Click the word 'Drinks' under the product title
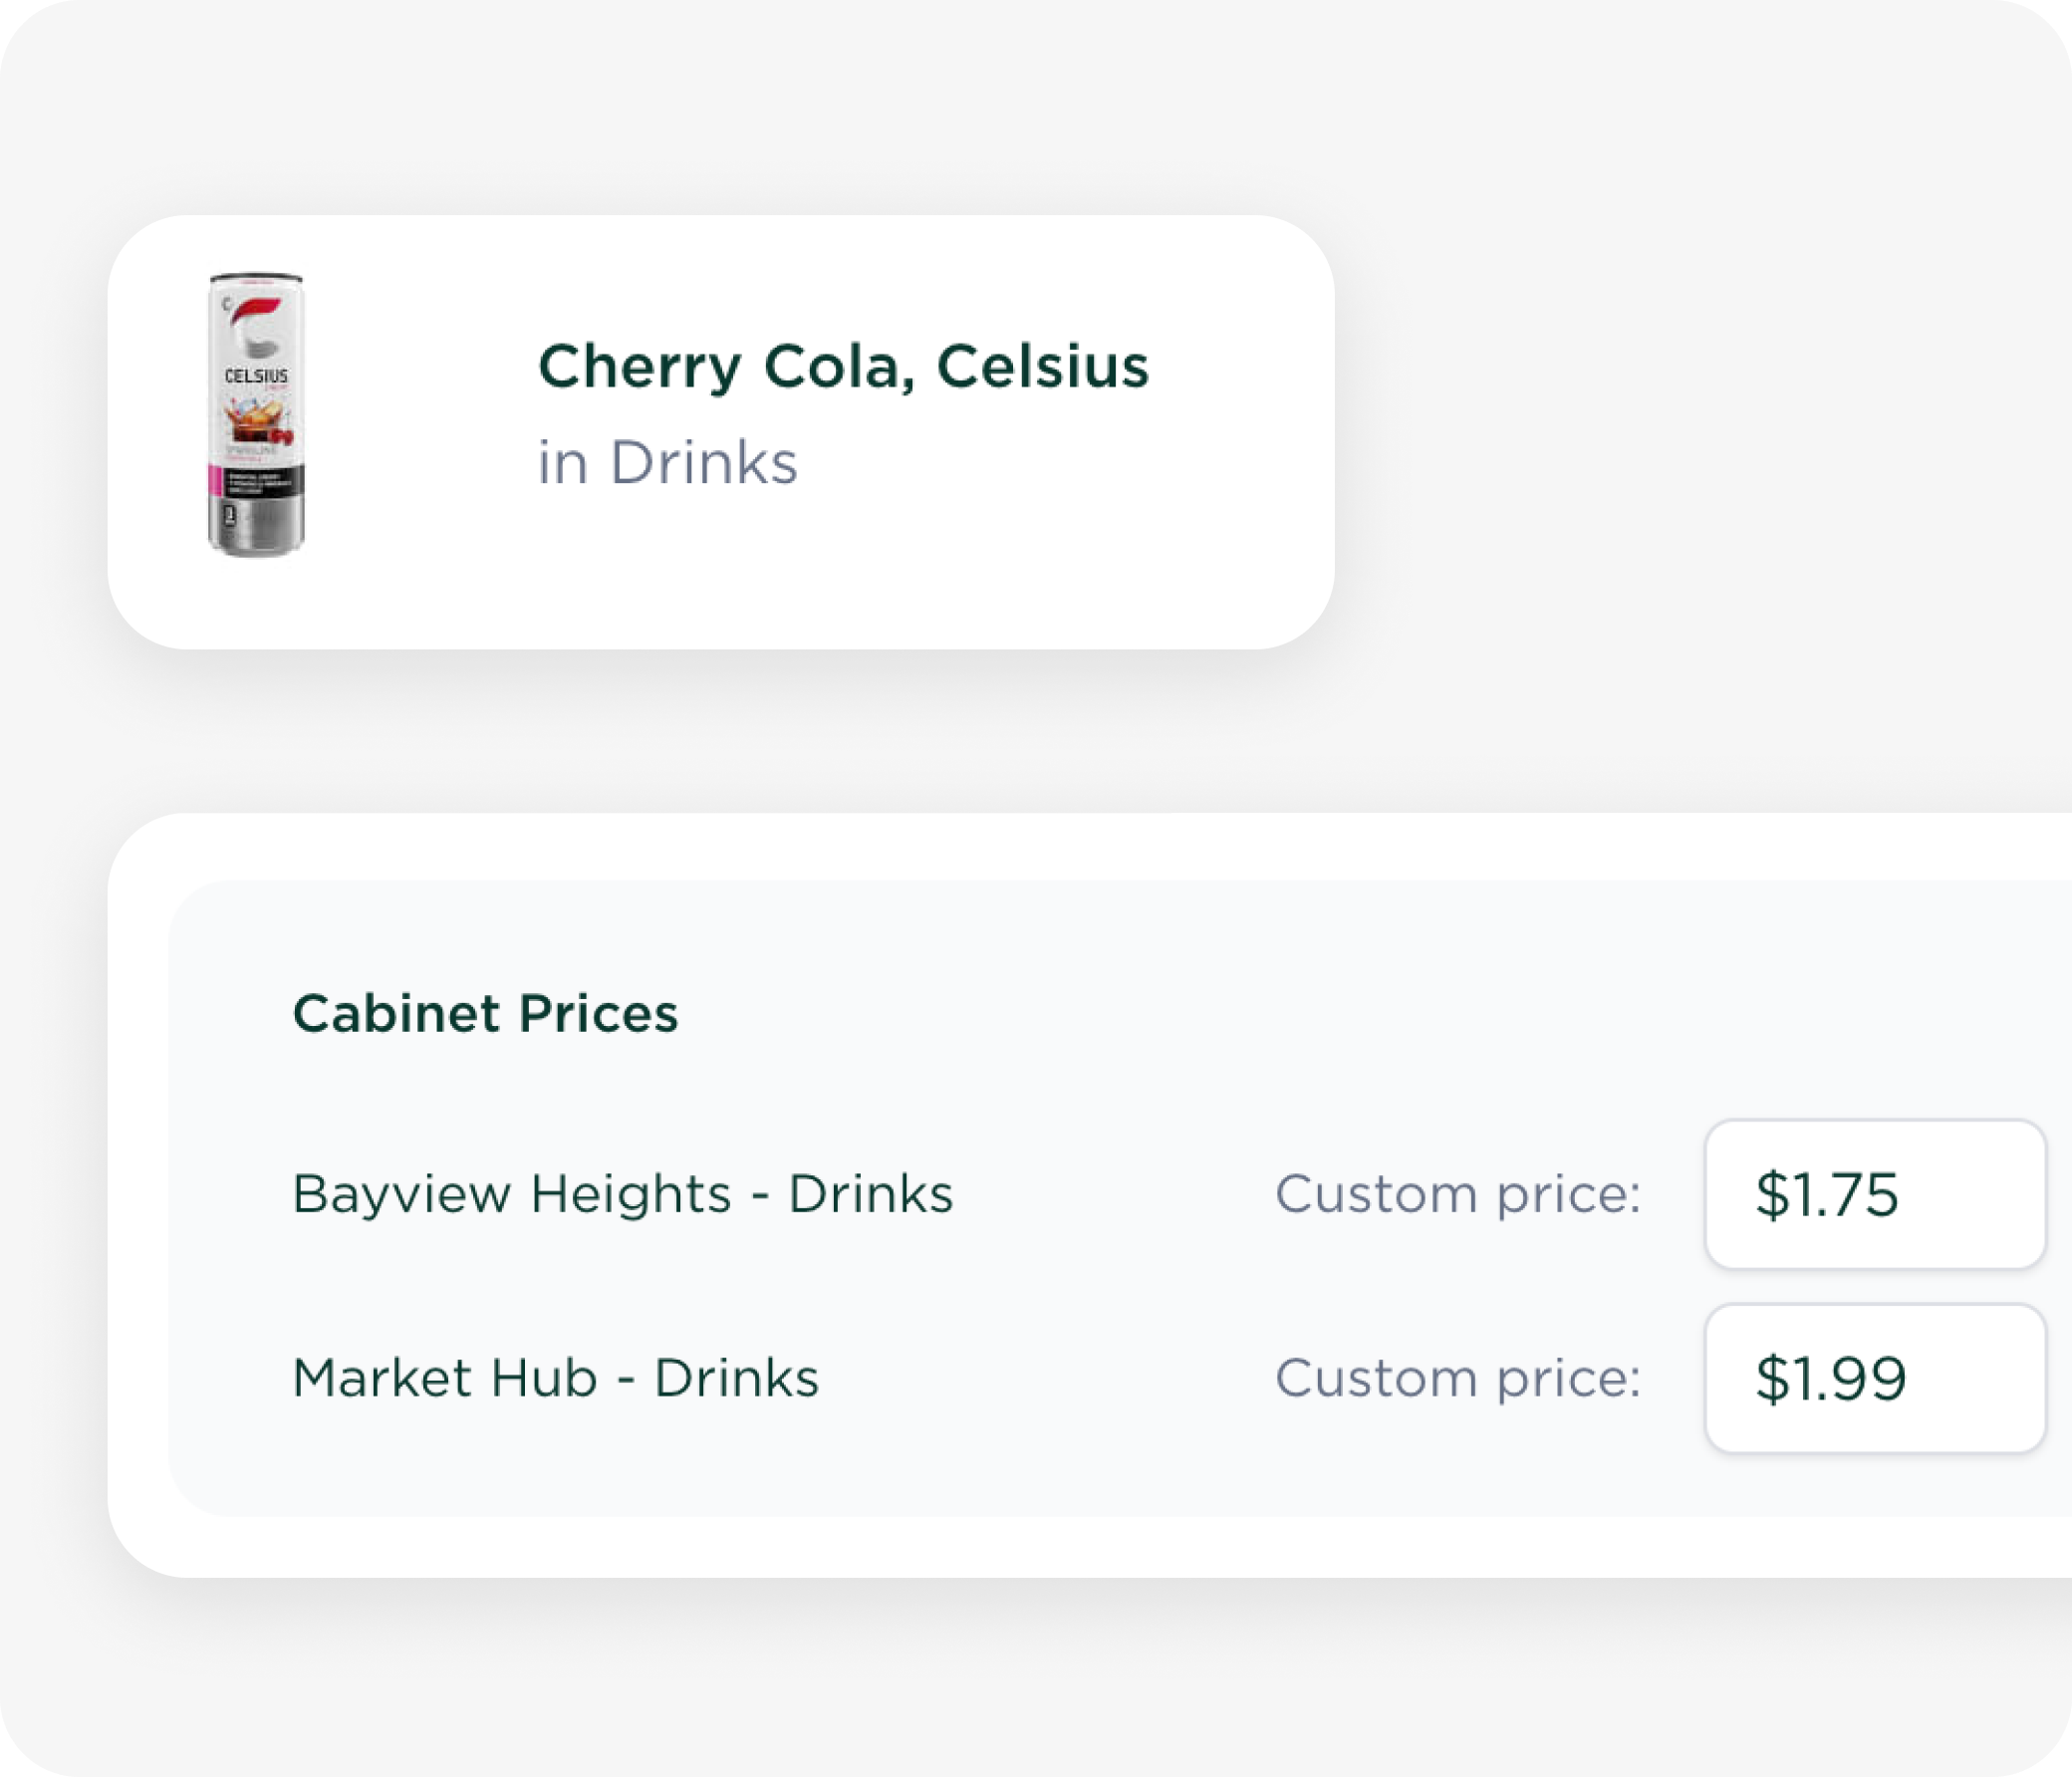This screenshot has width=2072, height=1777. point(703,462)
